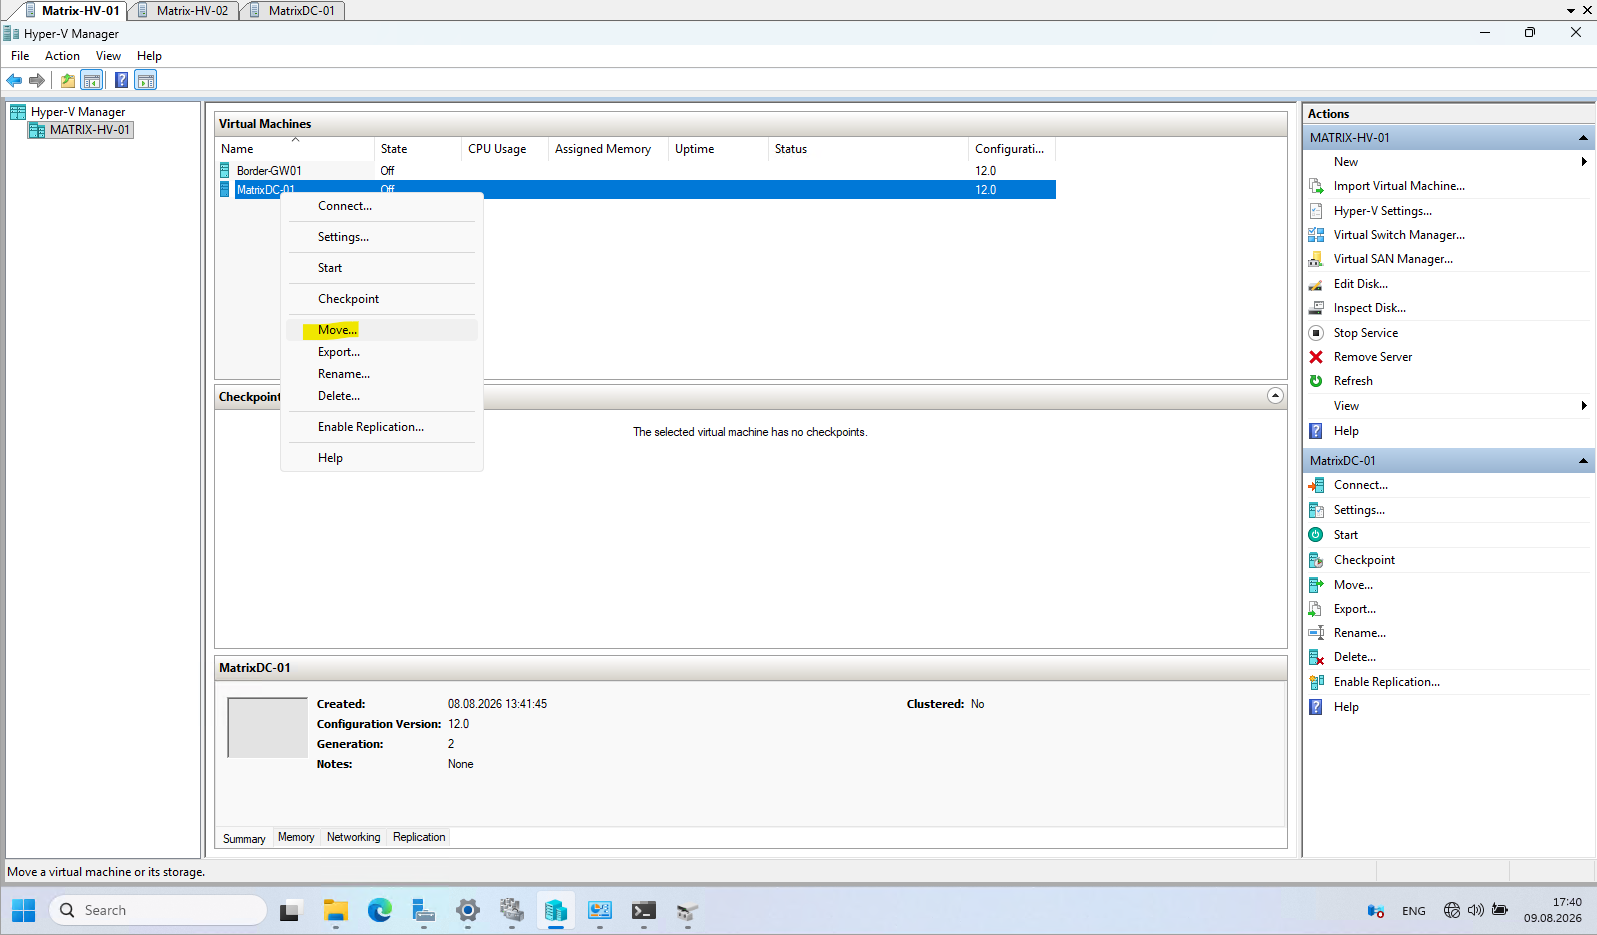Choose Export in the context menu
Screen dimensions: 1597x935
(382, 352)
